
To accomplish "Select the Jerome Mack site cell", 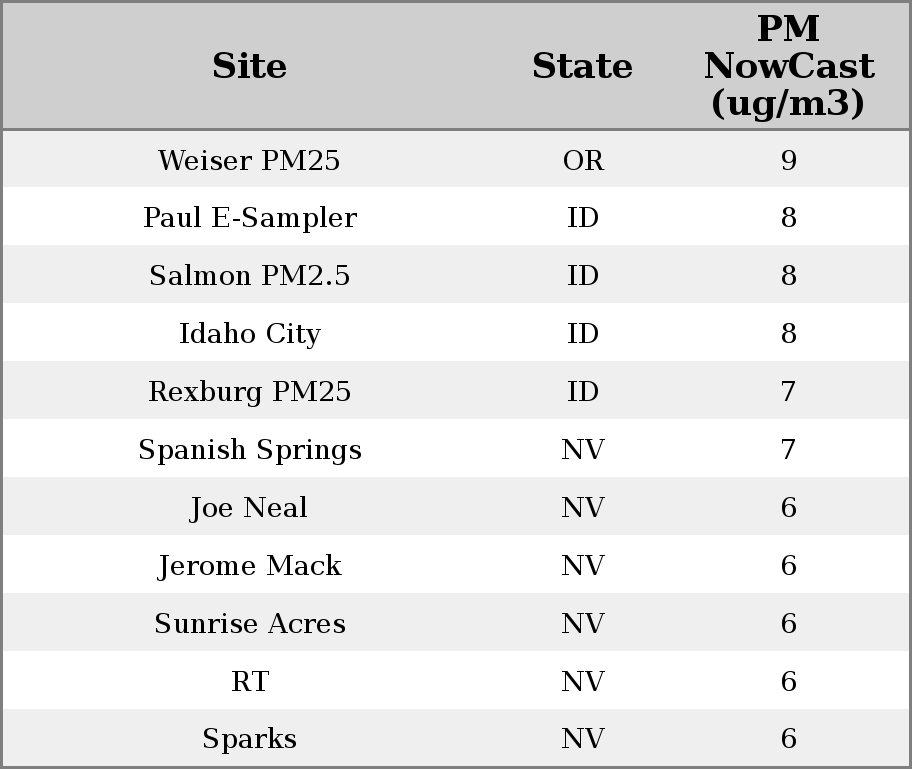I will tap(249, 566).
